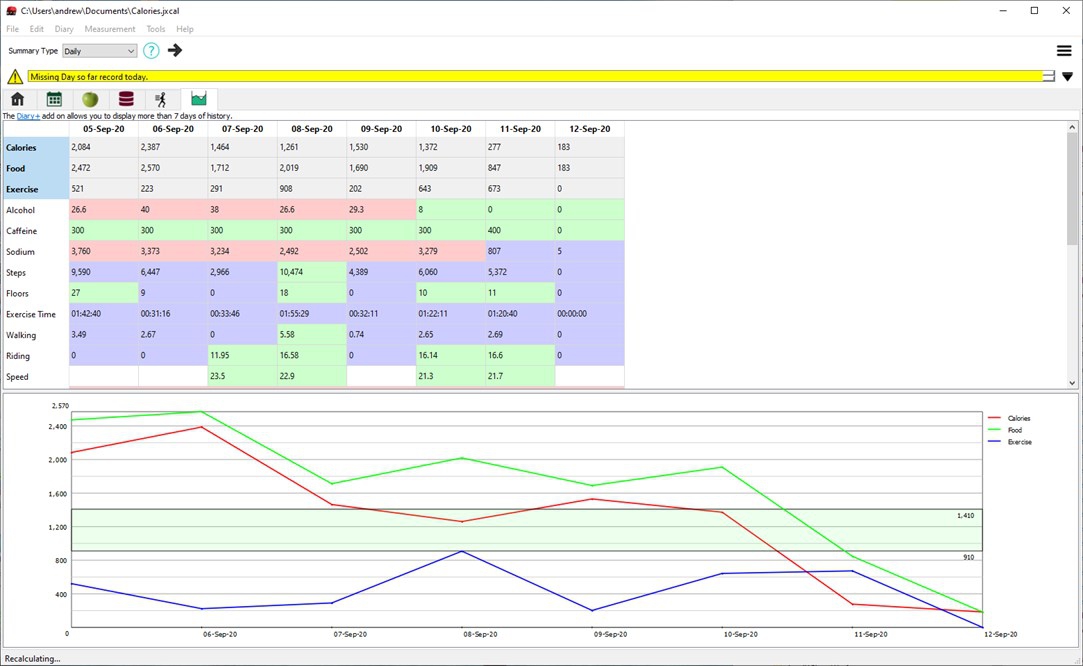Click table scrollbar down arrow
Viewport: 1083px width, 666px height.
[x=1072, y=383]
